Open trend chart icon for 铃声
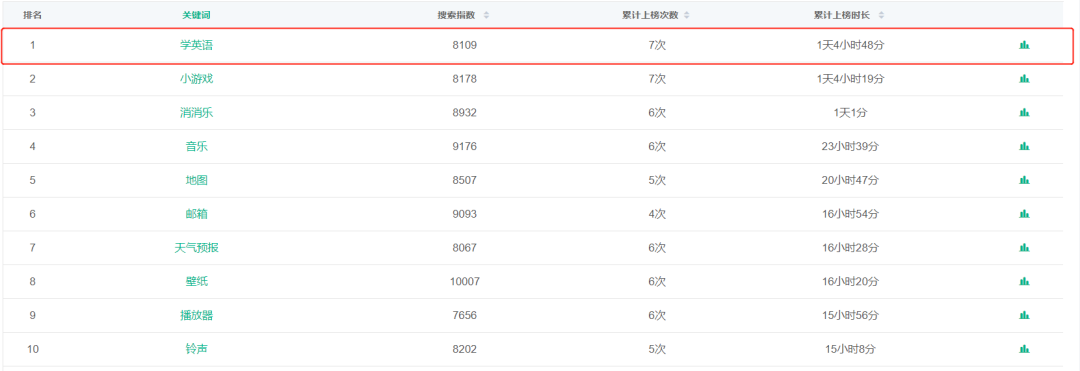The height and width of the screenshot is (371, 1080). [x=1024, y=349]
